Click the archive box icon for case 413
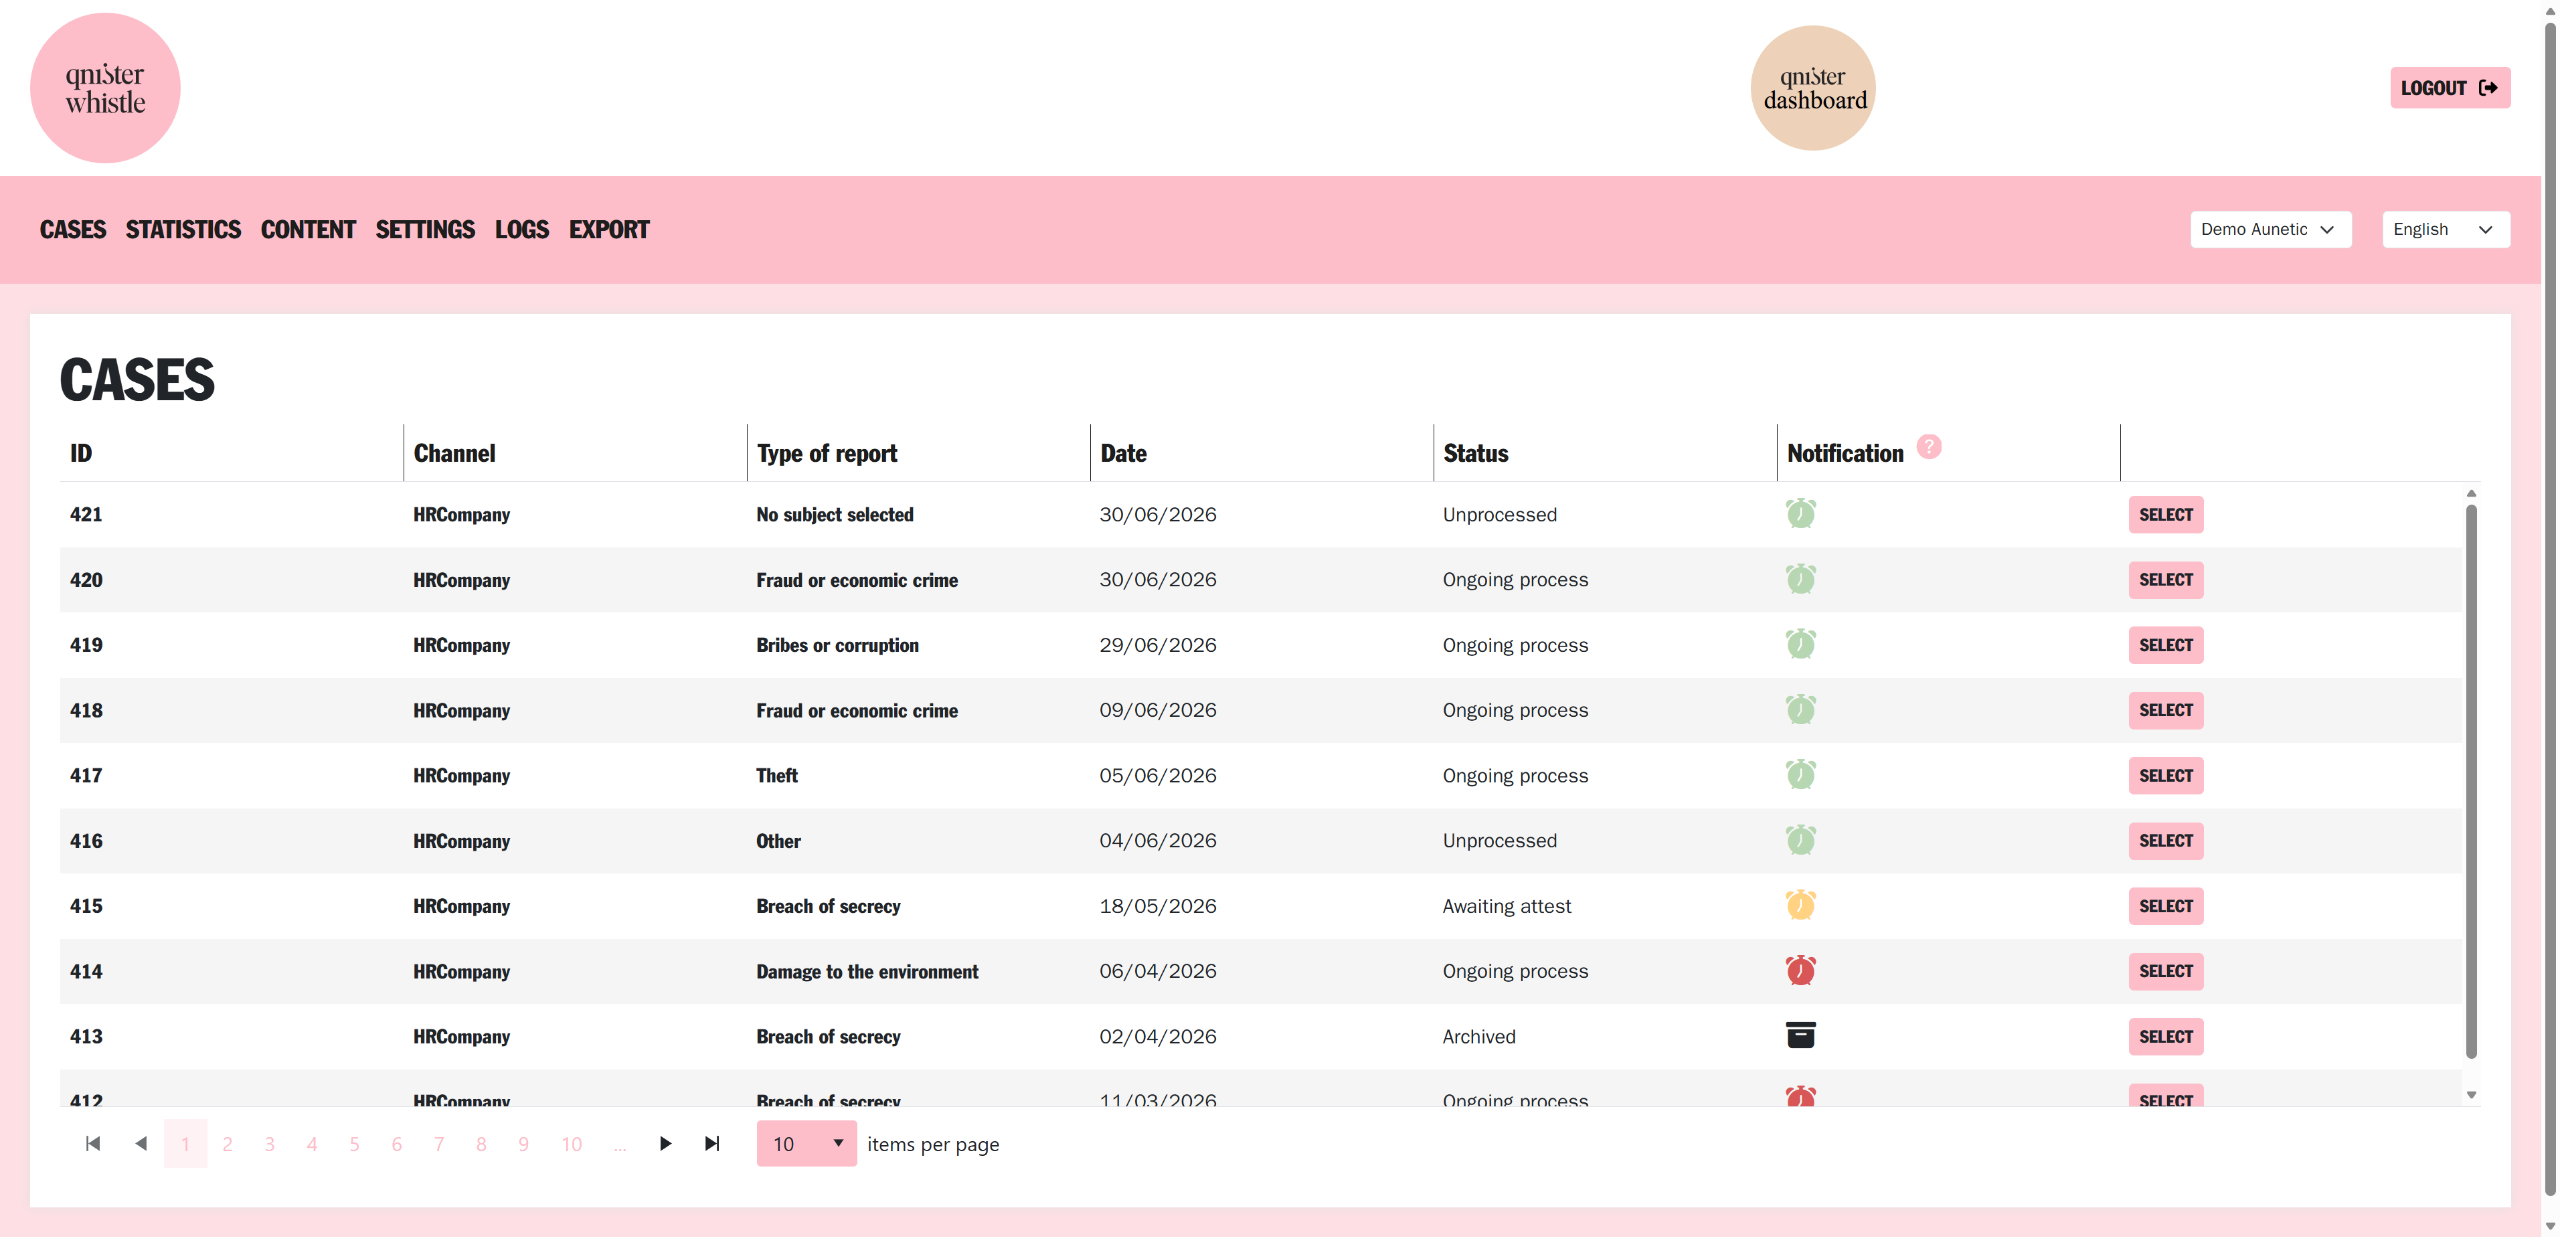 pos(1800,1035)
